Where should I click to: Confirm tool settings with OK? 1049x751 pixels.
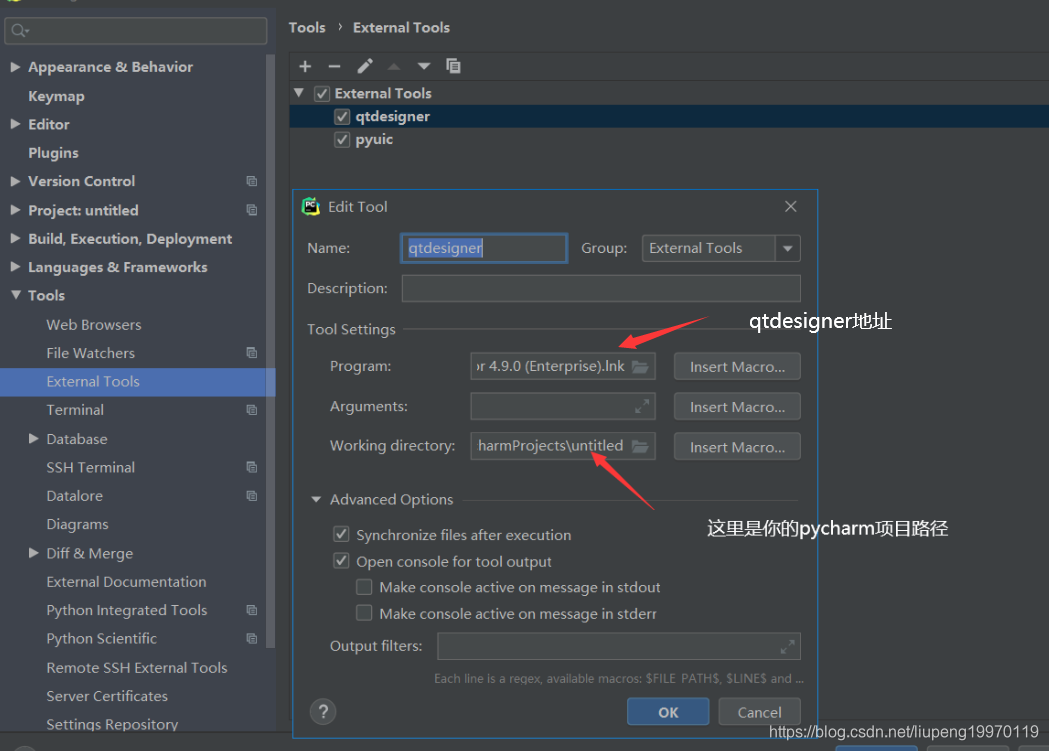pos(668,712)
